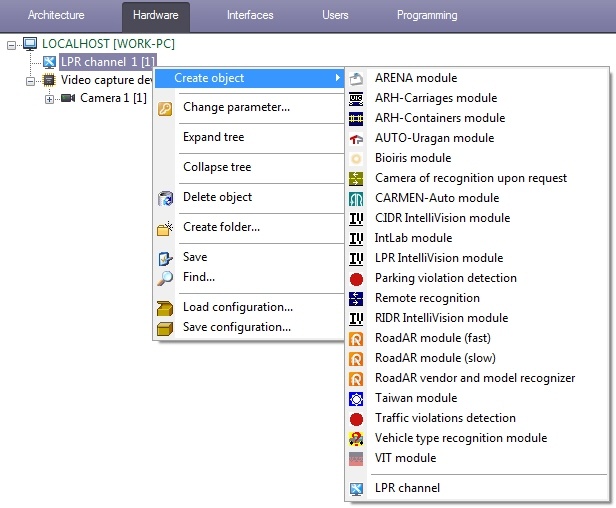Click the Find magnifier icon
Image resolution: width=616 pixels, height=508 pixels.
tap(166, 277)
